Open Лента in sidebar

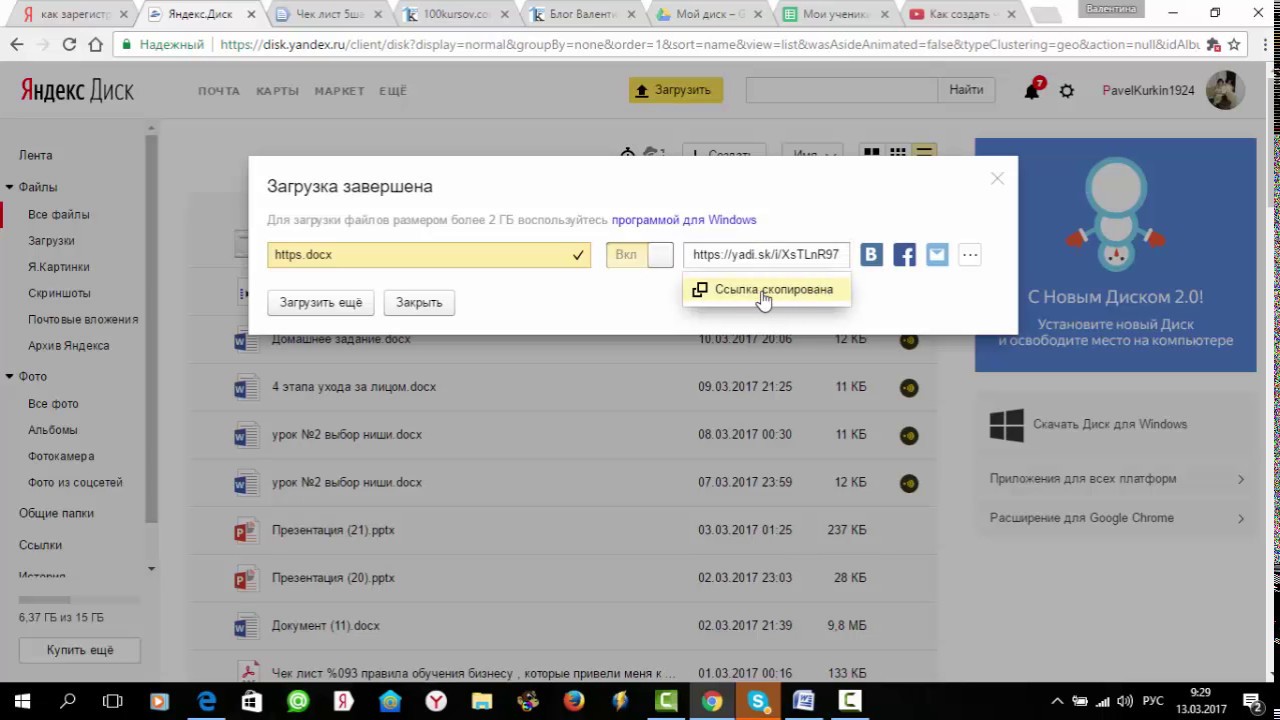(x=36, y=155)
